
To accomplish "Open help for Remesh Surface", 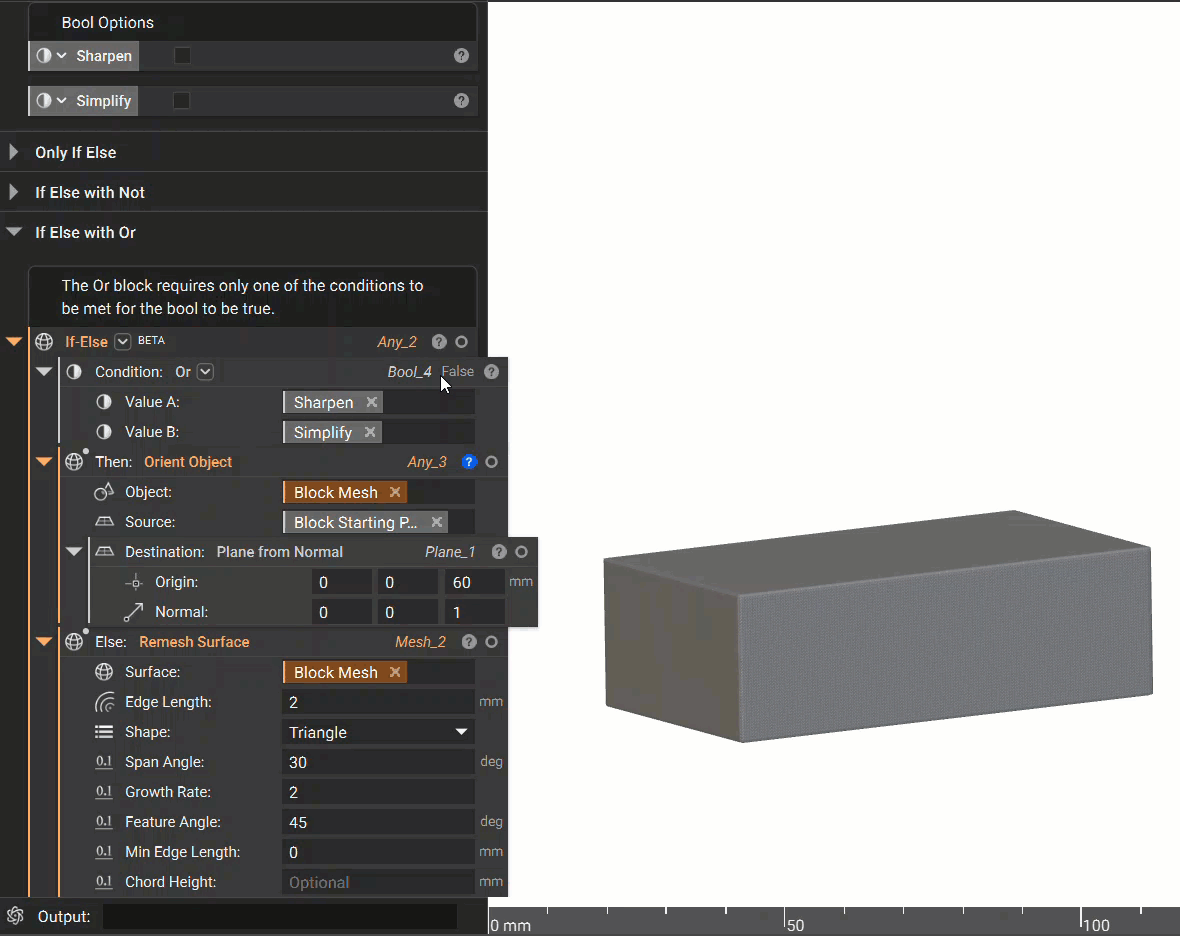I will (469, 642).
